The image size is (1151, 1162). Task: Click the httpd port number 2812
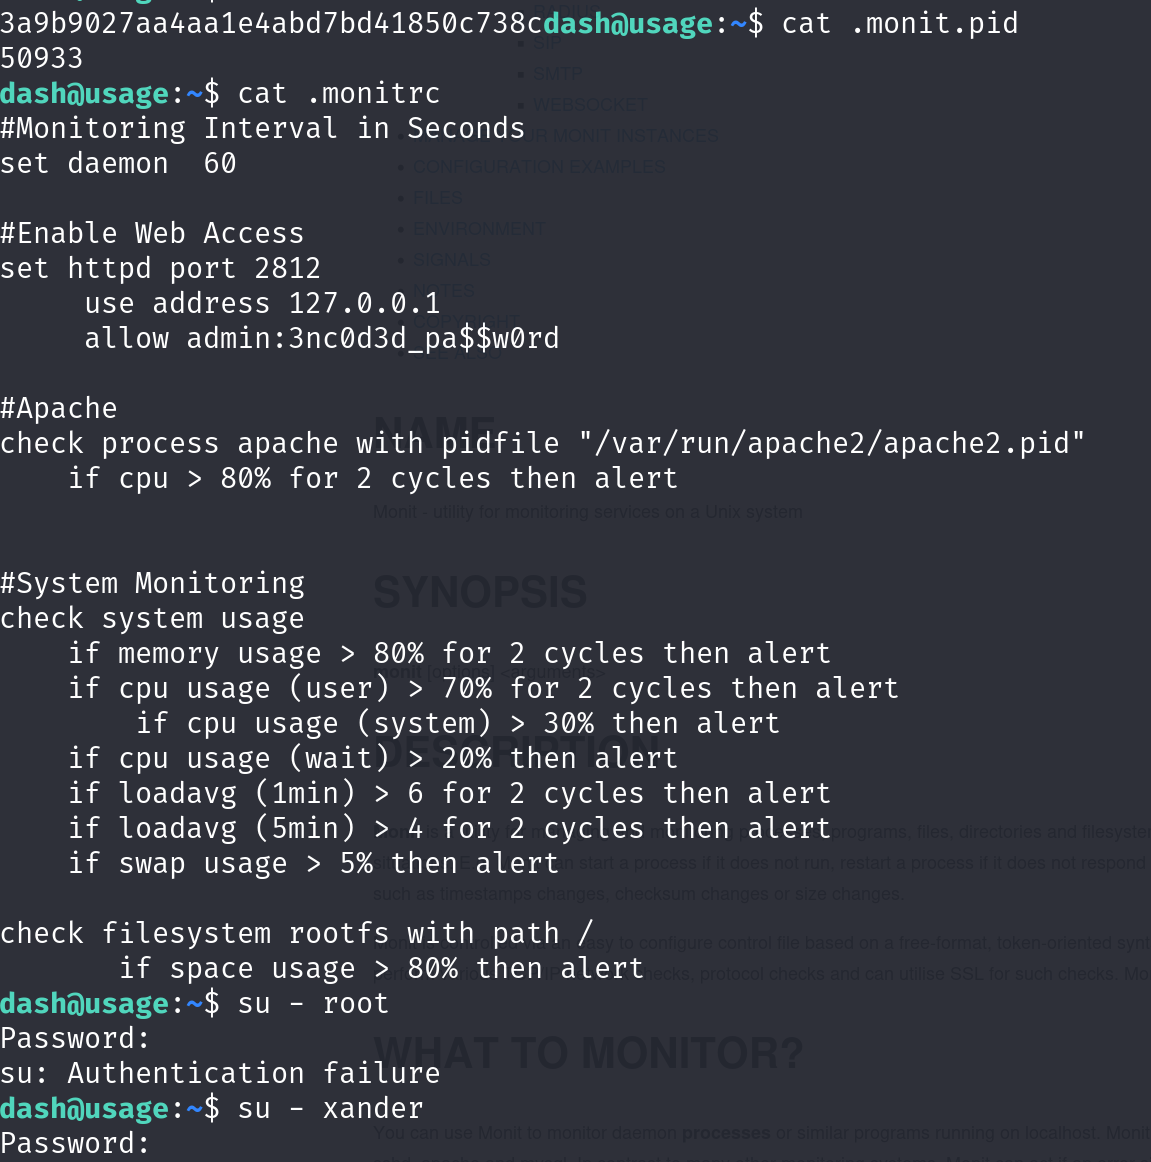(287, 269)
